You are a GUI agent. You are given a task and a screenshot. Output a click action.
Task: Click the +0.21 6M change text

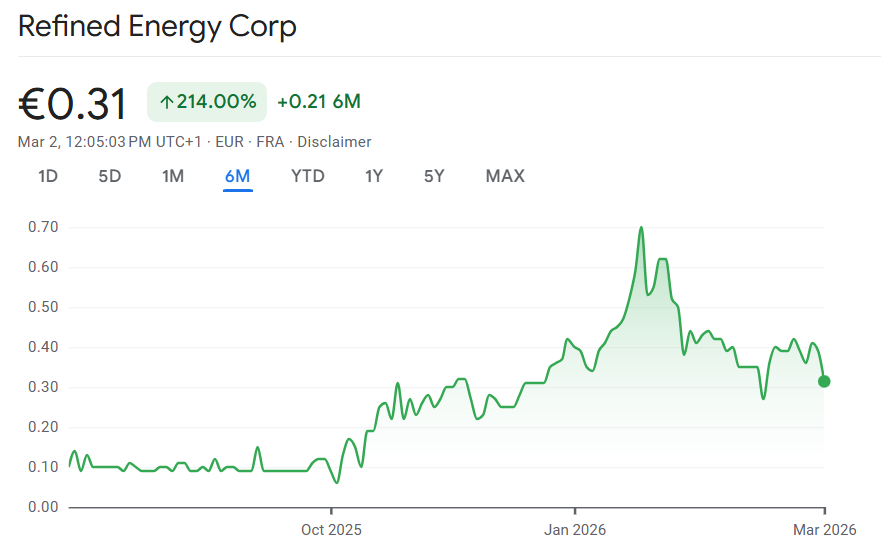click(x=319, y=102)
